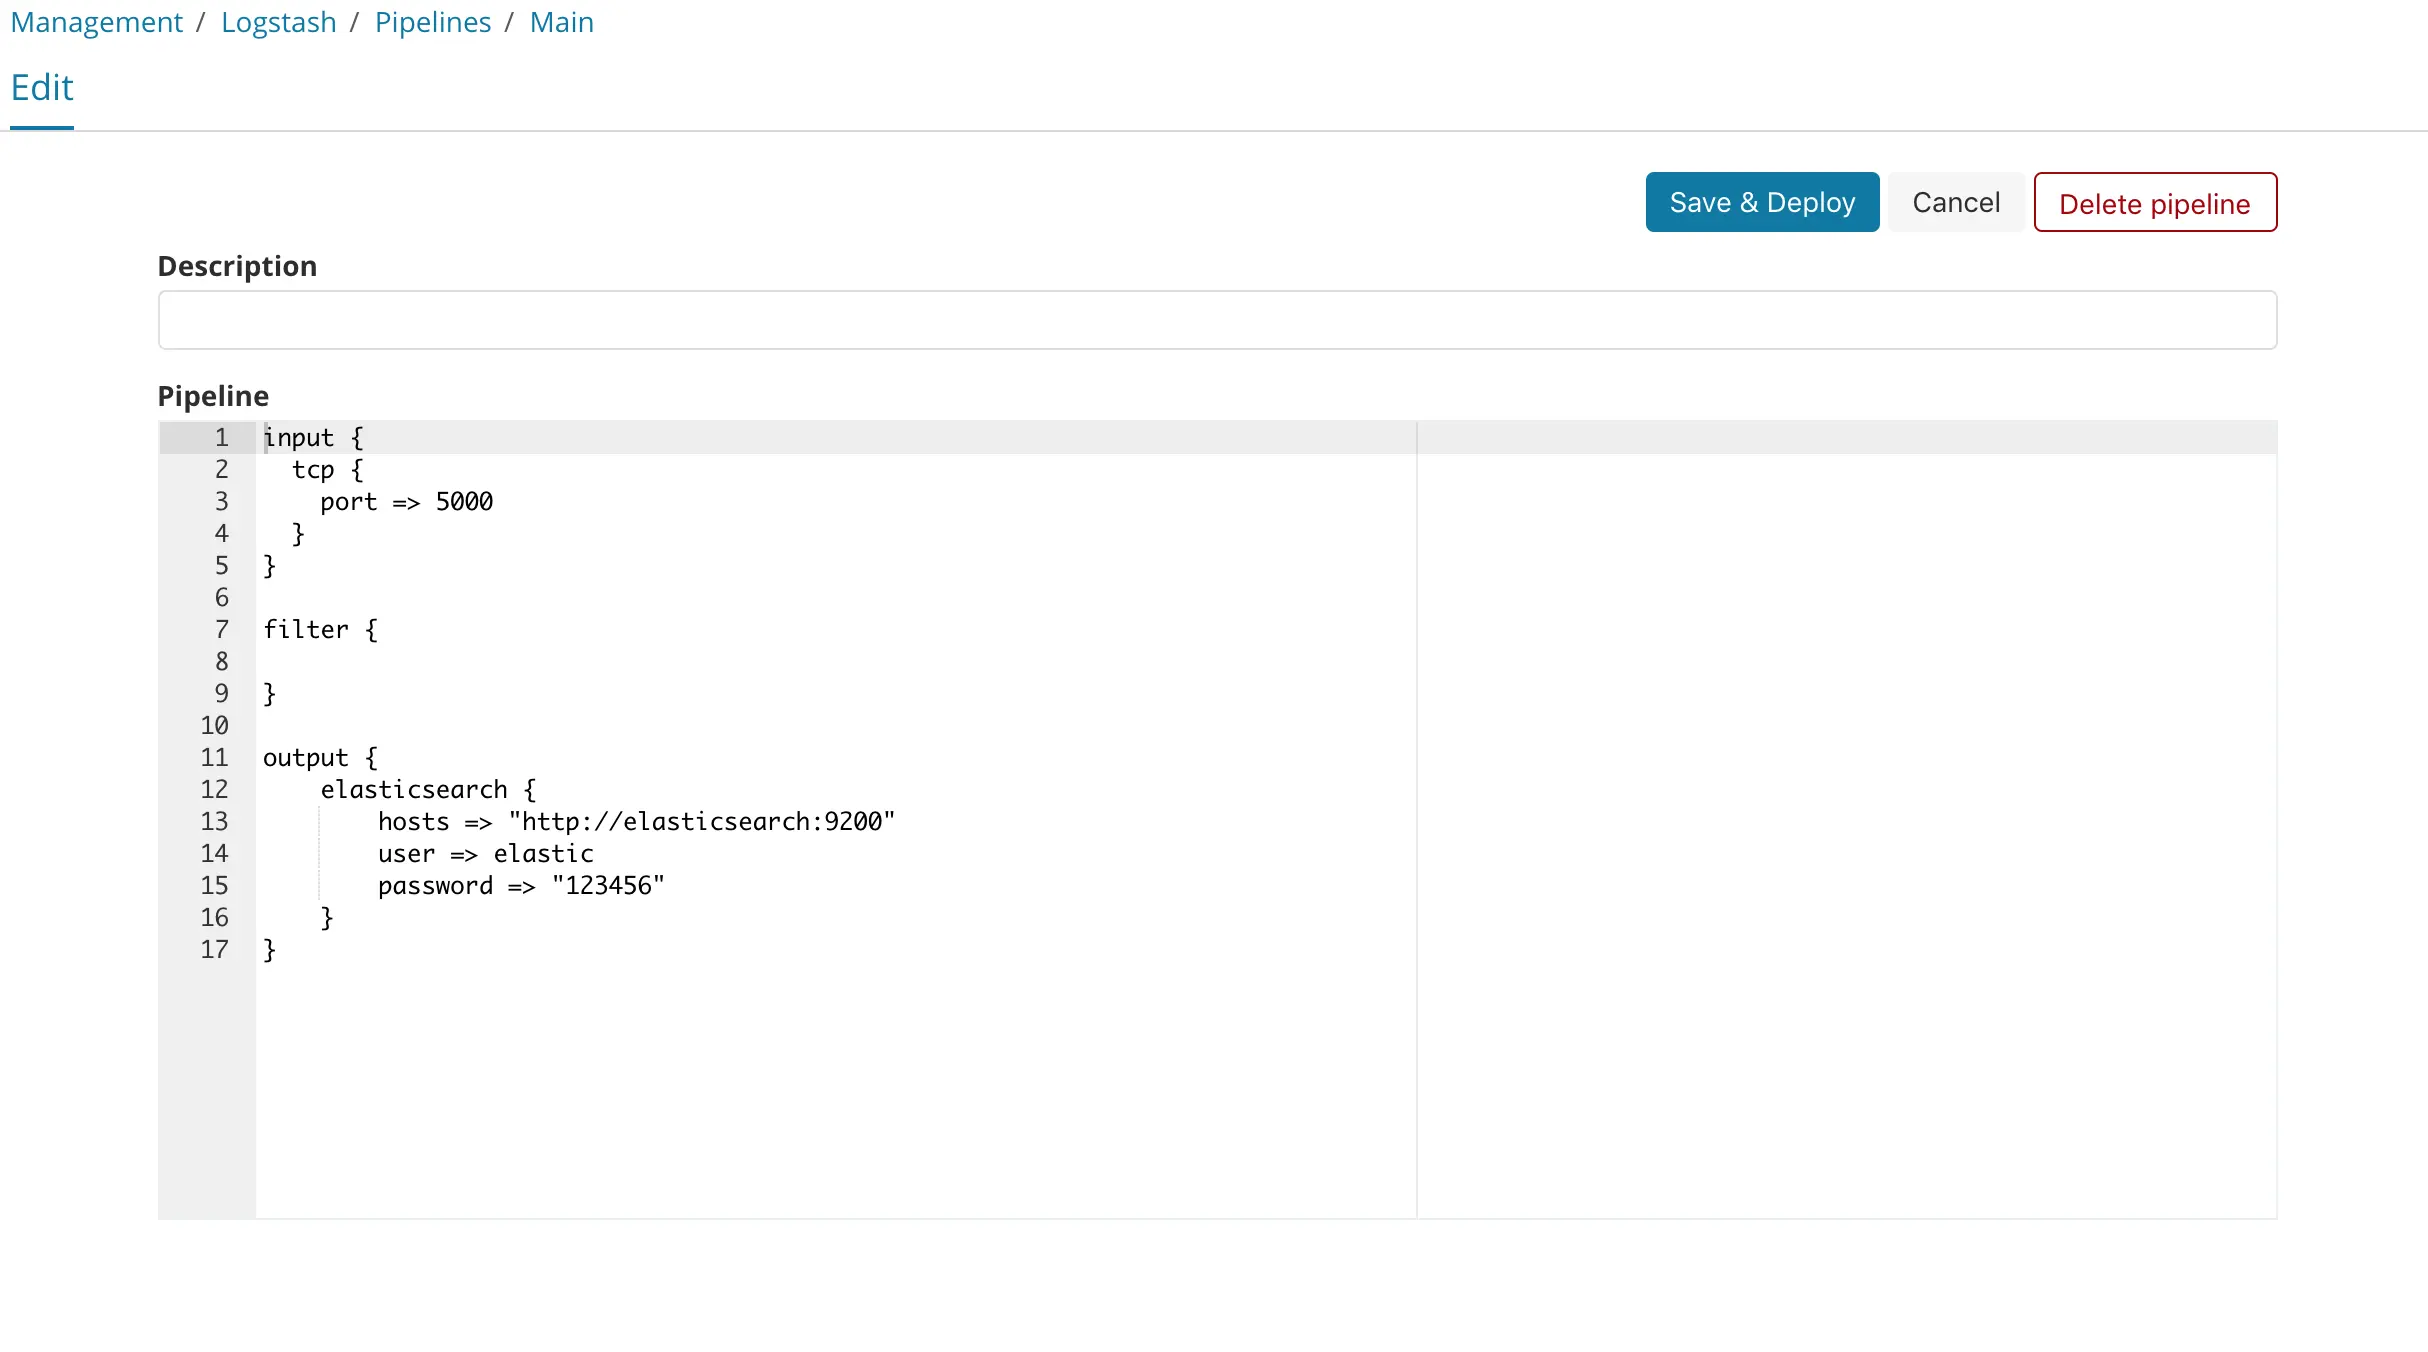Click the user elastic line
The height and width of the screenshot is (1352, 2428).
(484, 853)
